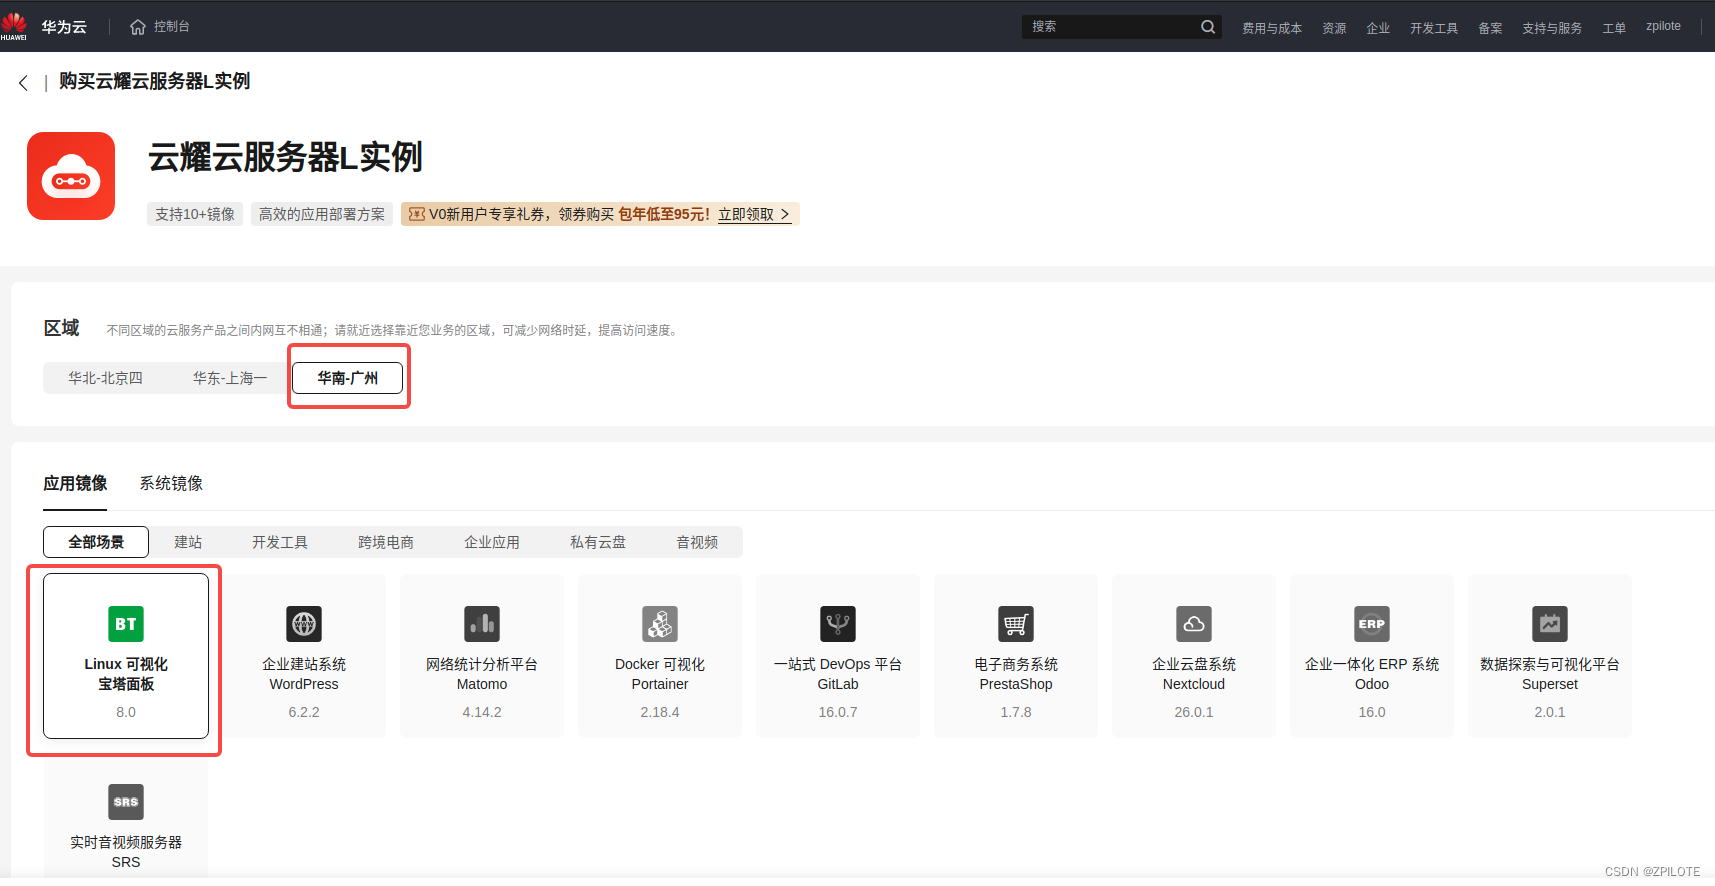Click the 数据探索与可视化平台 Superset label

click(x=1550, y=674)
